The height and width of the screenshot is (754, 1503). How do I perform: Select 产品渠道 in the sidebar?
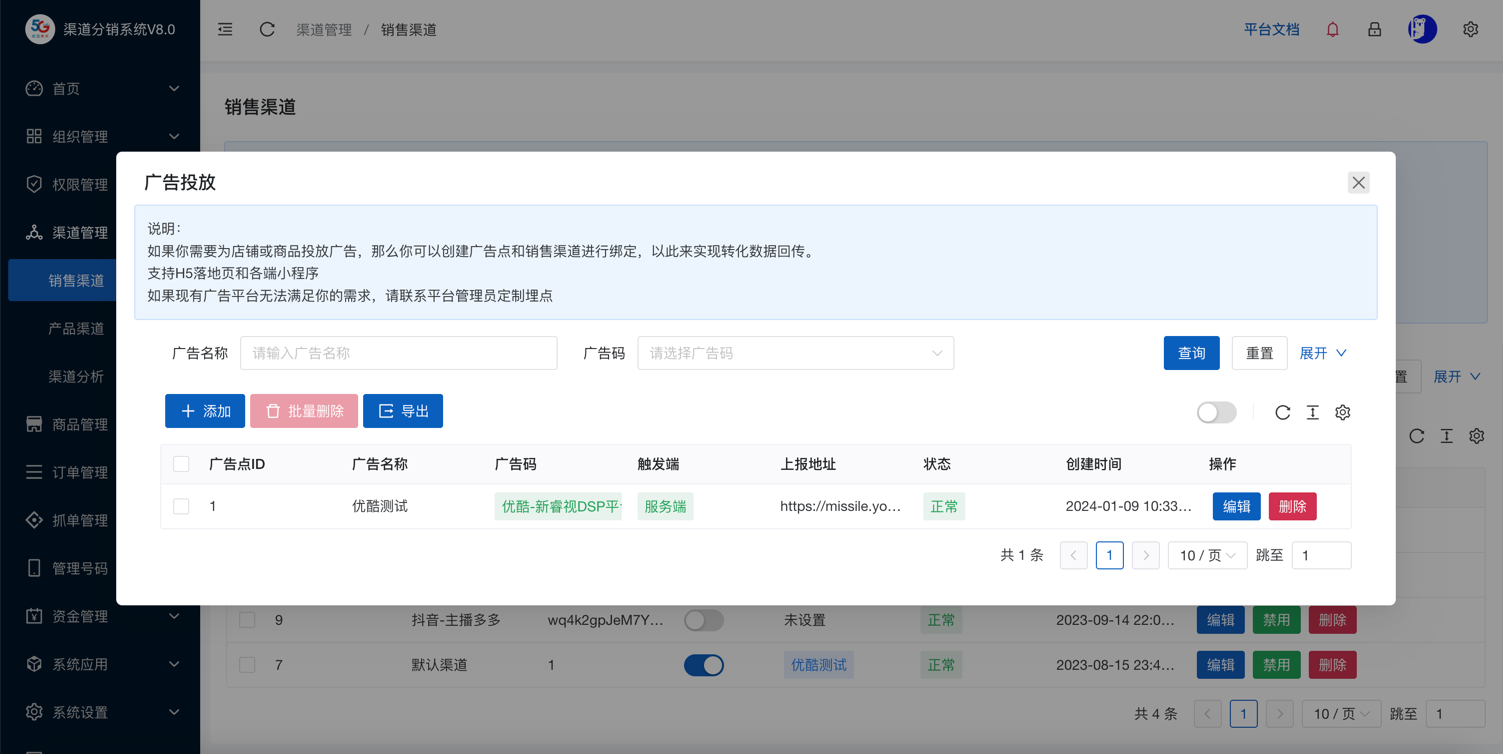[76, 328]
